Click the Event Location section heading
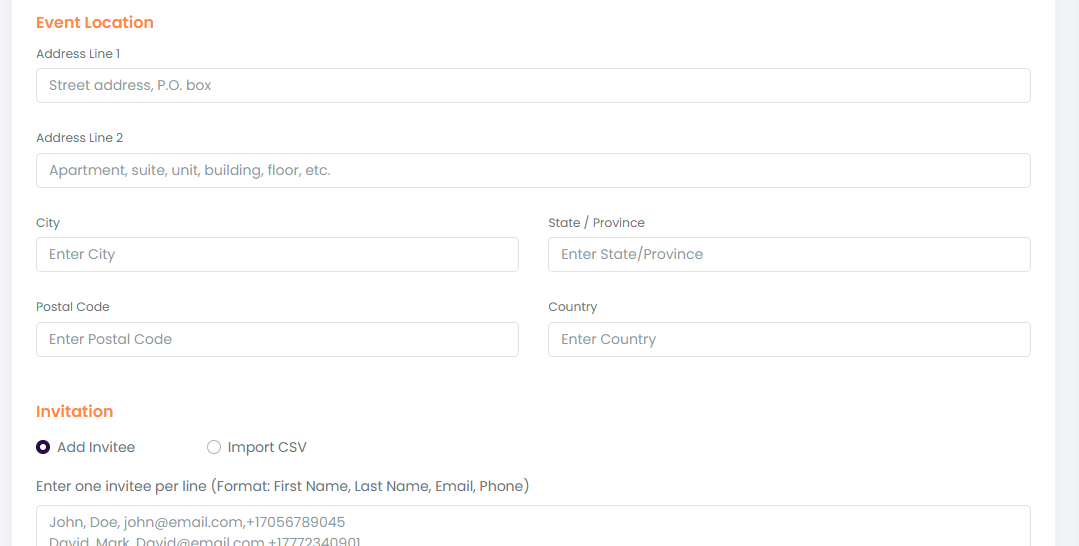 pyautogui.click(x=95, y=22)
